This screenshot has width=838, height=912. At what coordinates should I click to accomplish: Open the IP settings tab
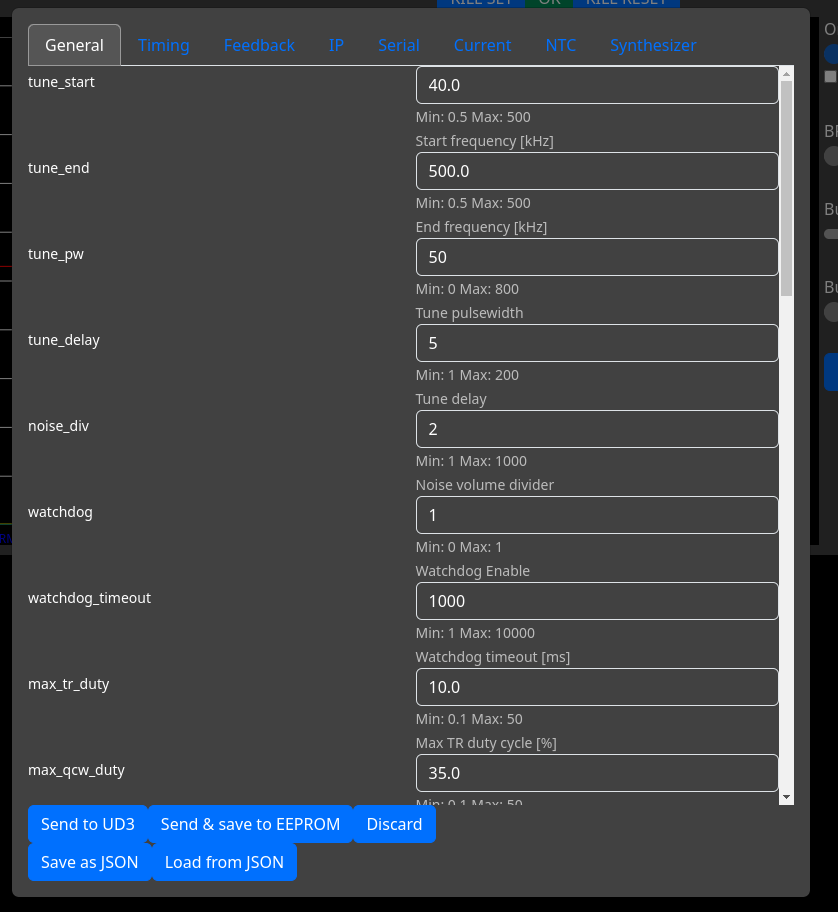(336, 45)
